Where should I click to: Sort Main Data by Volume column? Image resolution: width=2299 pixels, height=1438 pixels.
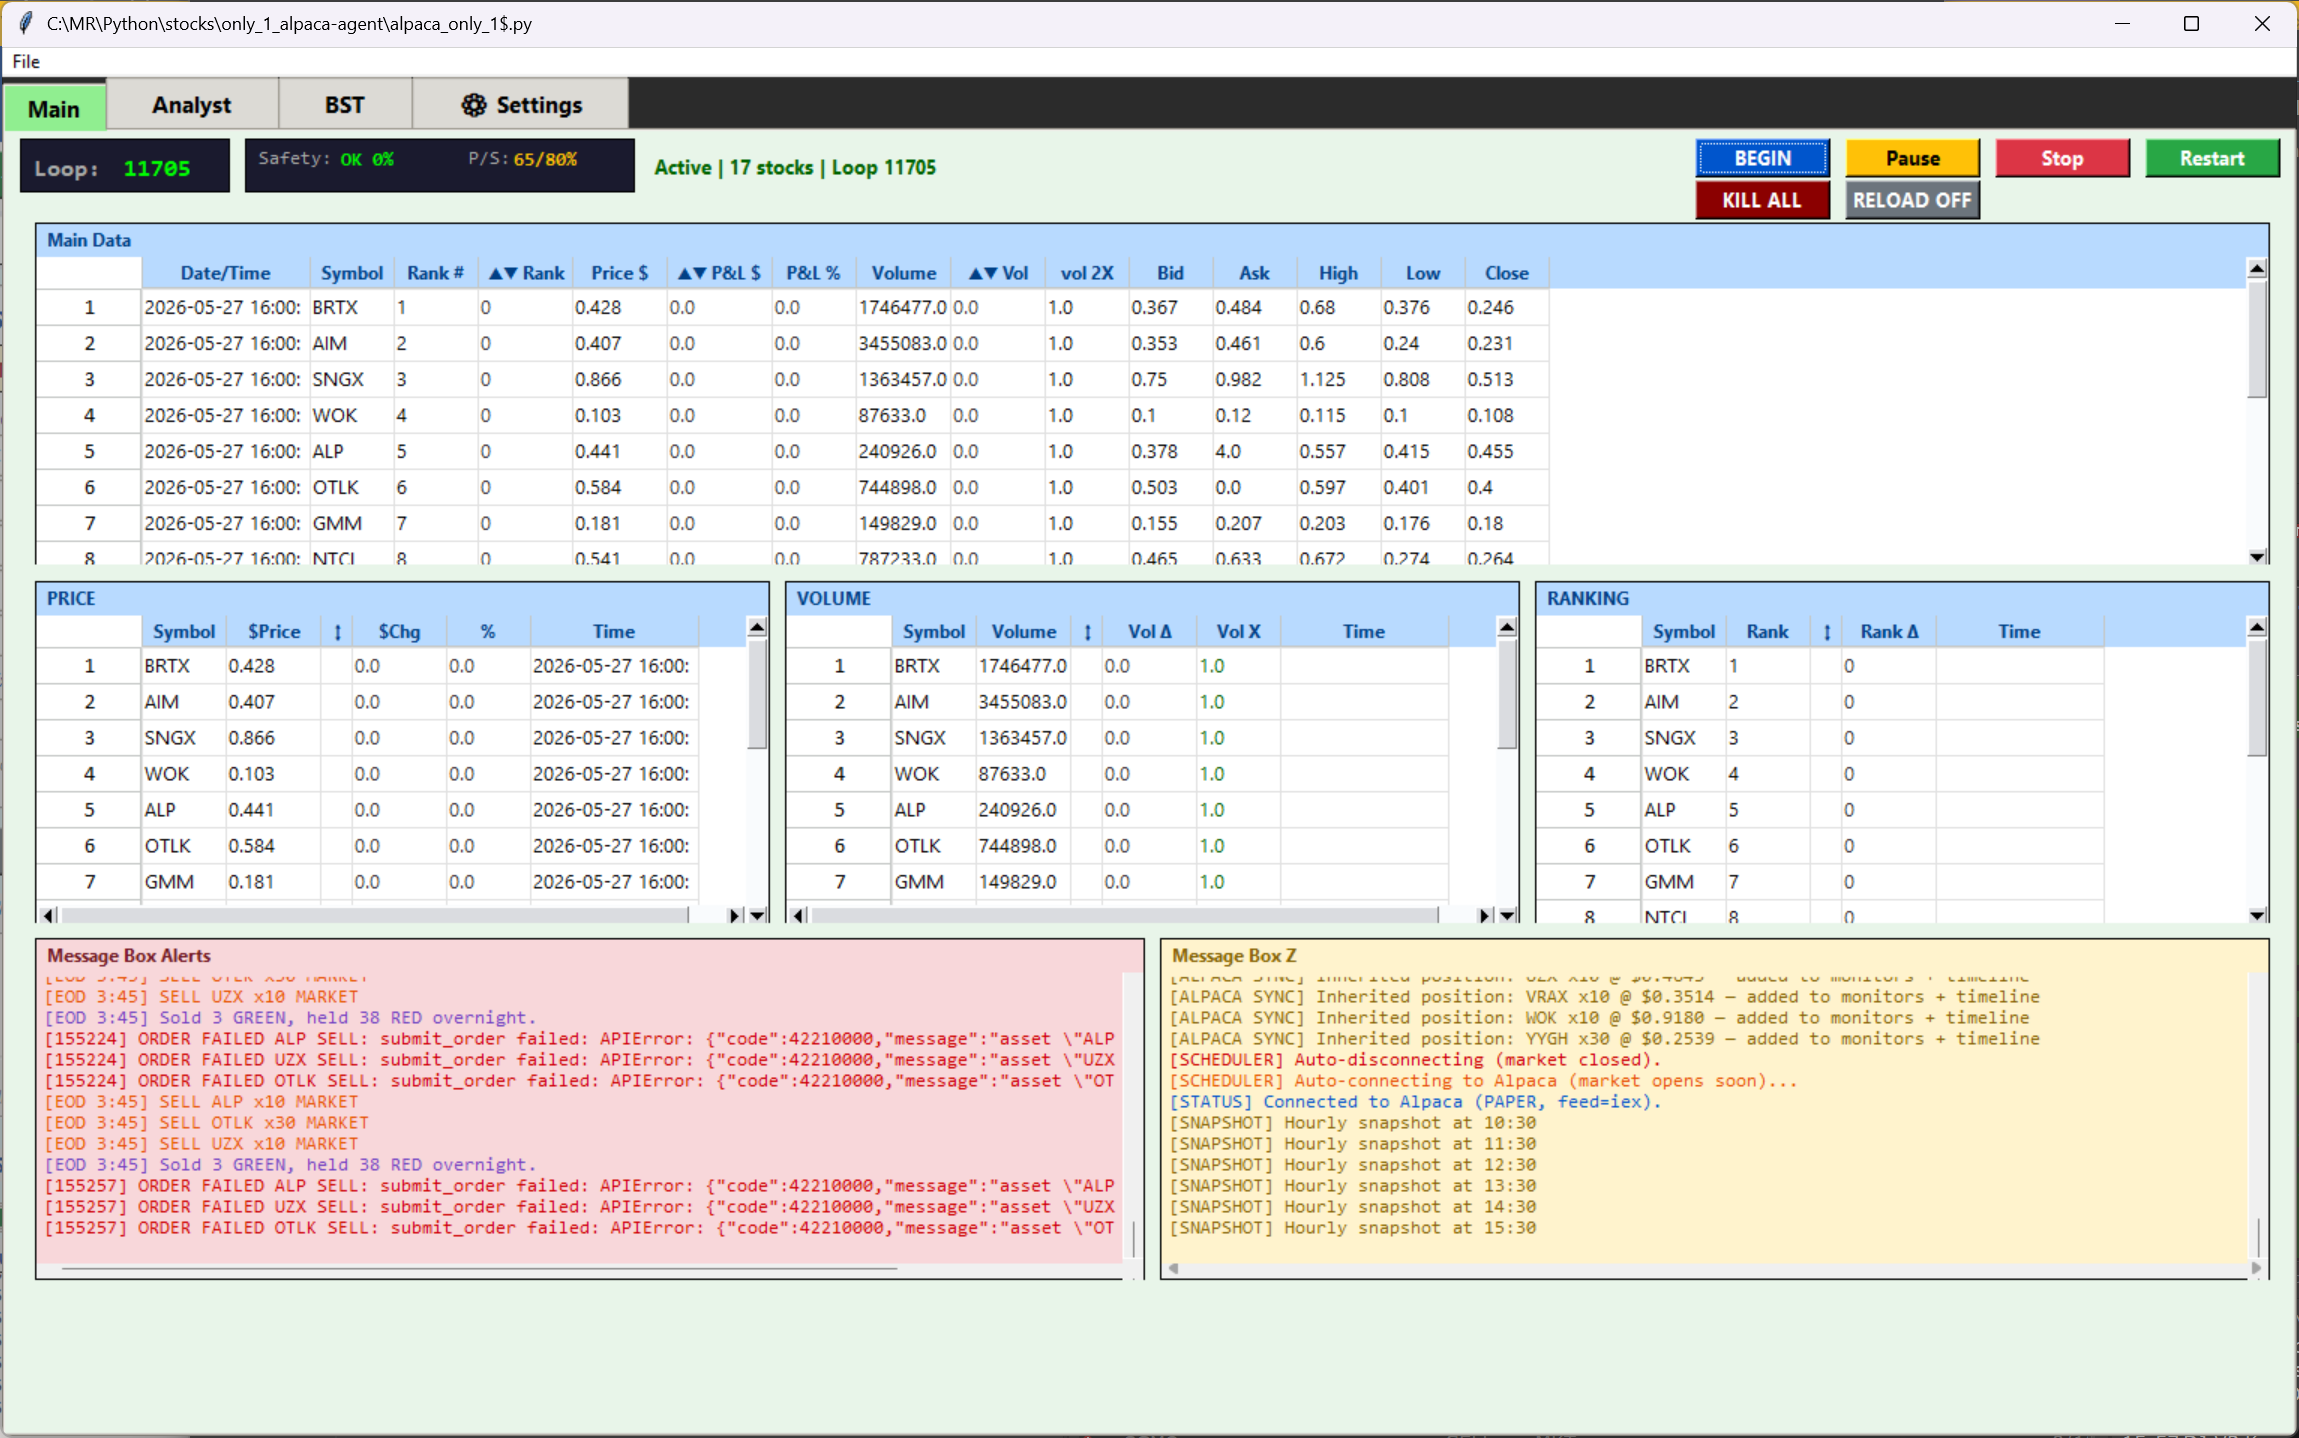(x=903, y=273)
